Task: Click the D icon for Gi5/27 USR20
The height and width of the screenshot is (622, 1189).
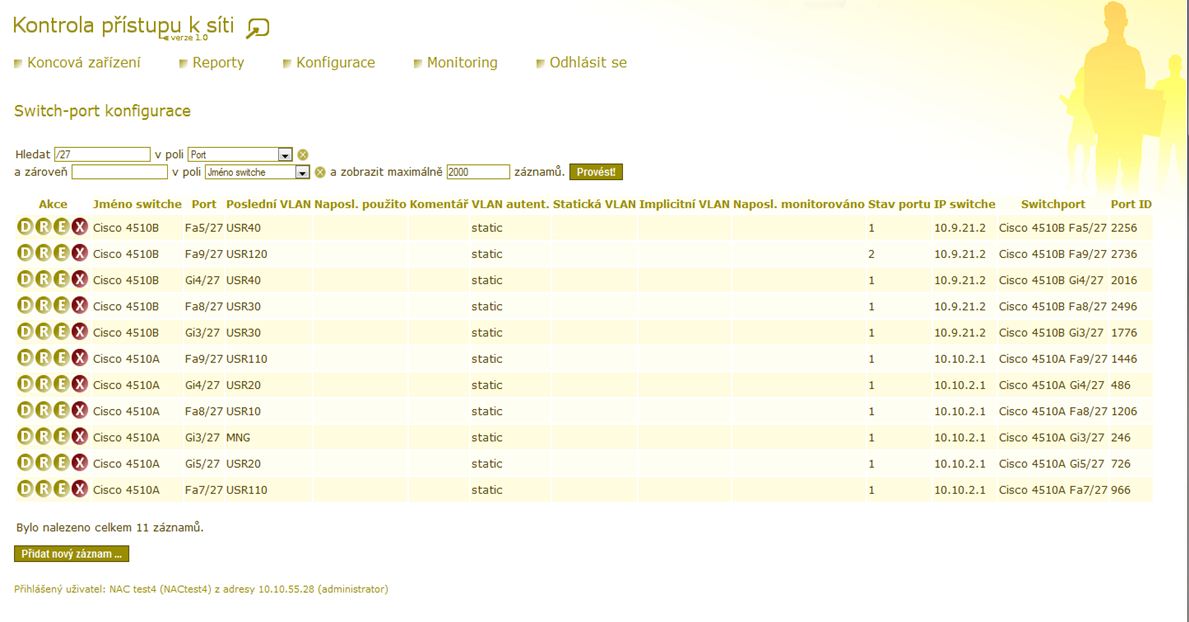Action: (25, 463)
